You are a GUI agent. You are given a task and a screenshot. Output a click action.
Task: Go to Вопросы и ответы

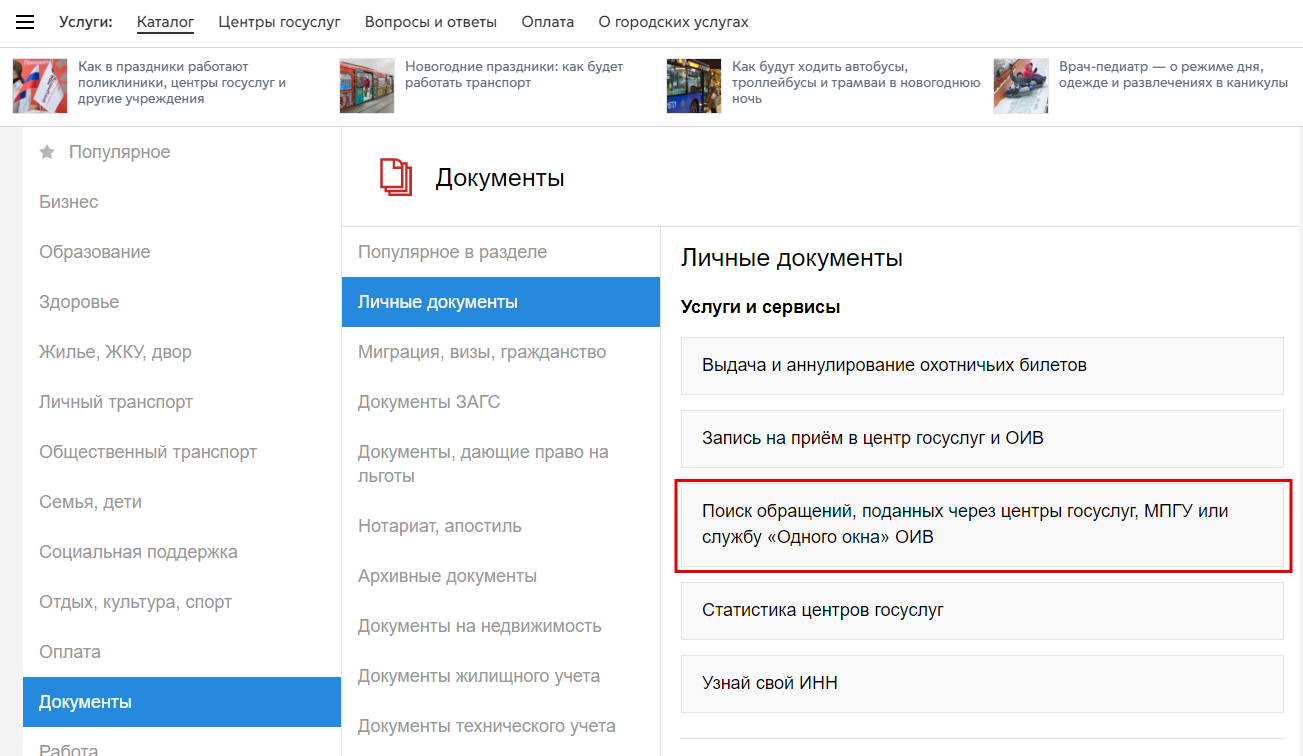[431, 22]
